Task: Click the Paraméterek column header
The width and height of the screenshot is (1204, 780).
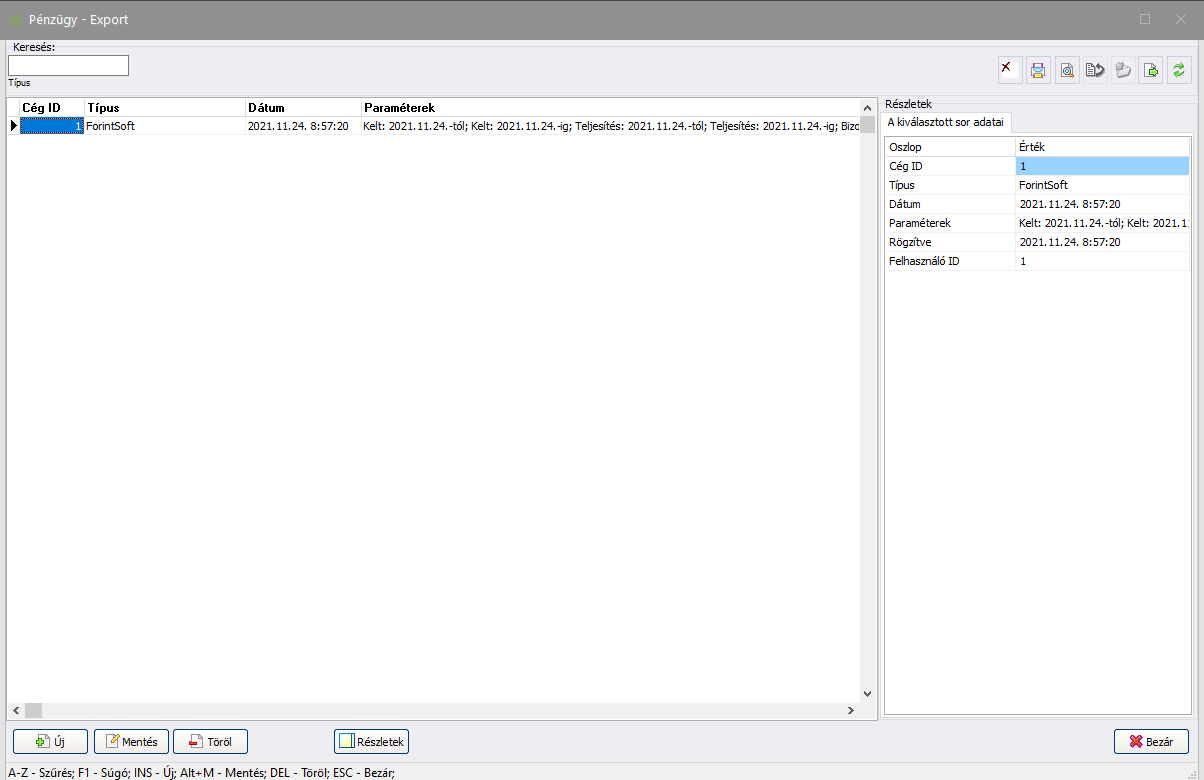Action: [608, 107]
